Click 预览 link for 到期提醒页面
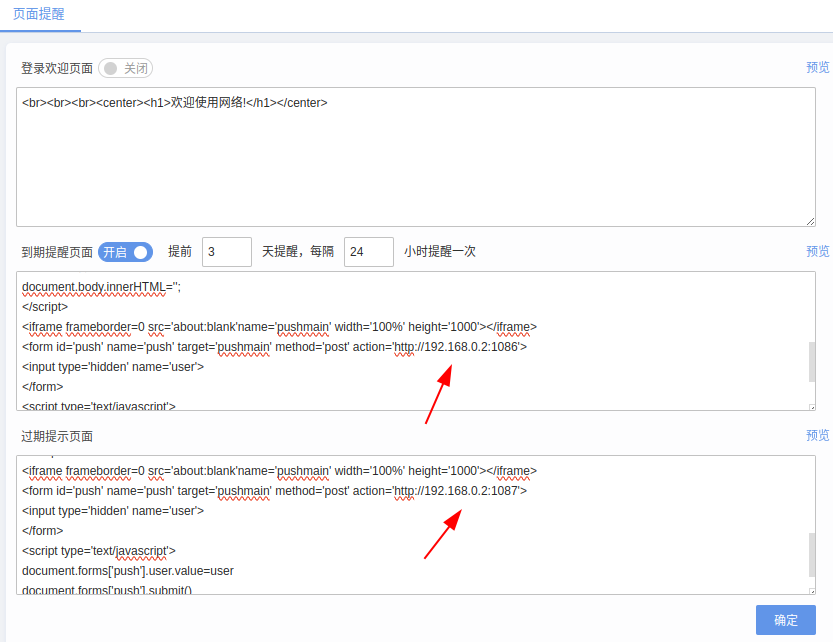Screen dimensions: 833x642 (817, 252)
